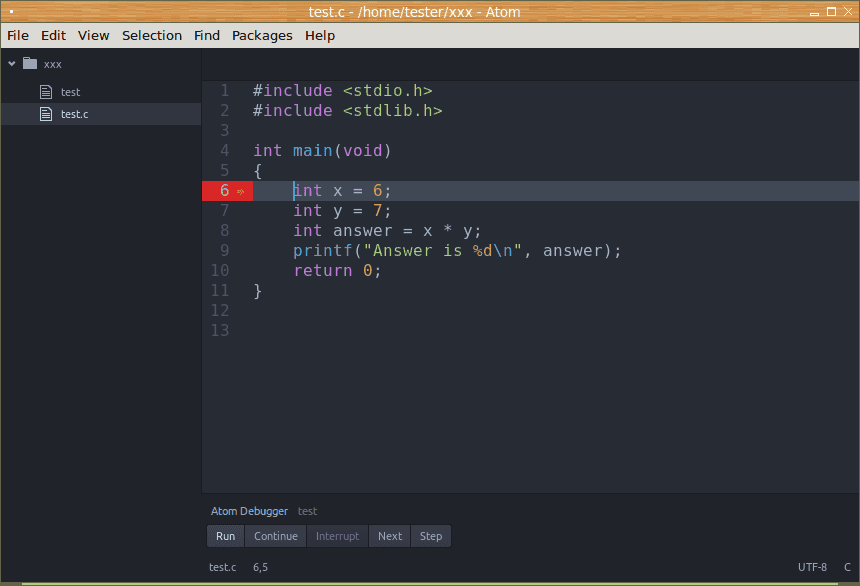Open the Find menu
The width and height of the screenshot is (860, 586).
[207, 36]
